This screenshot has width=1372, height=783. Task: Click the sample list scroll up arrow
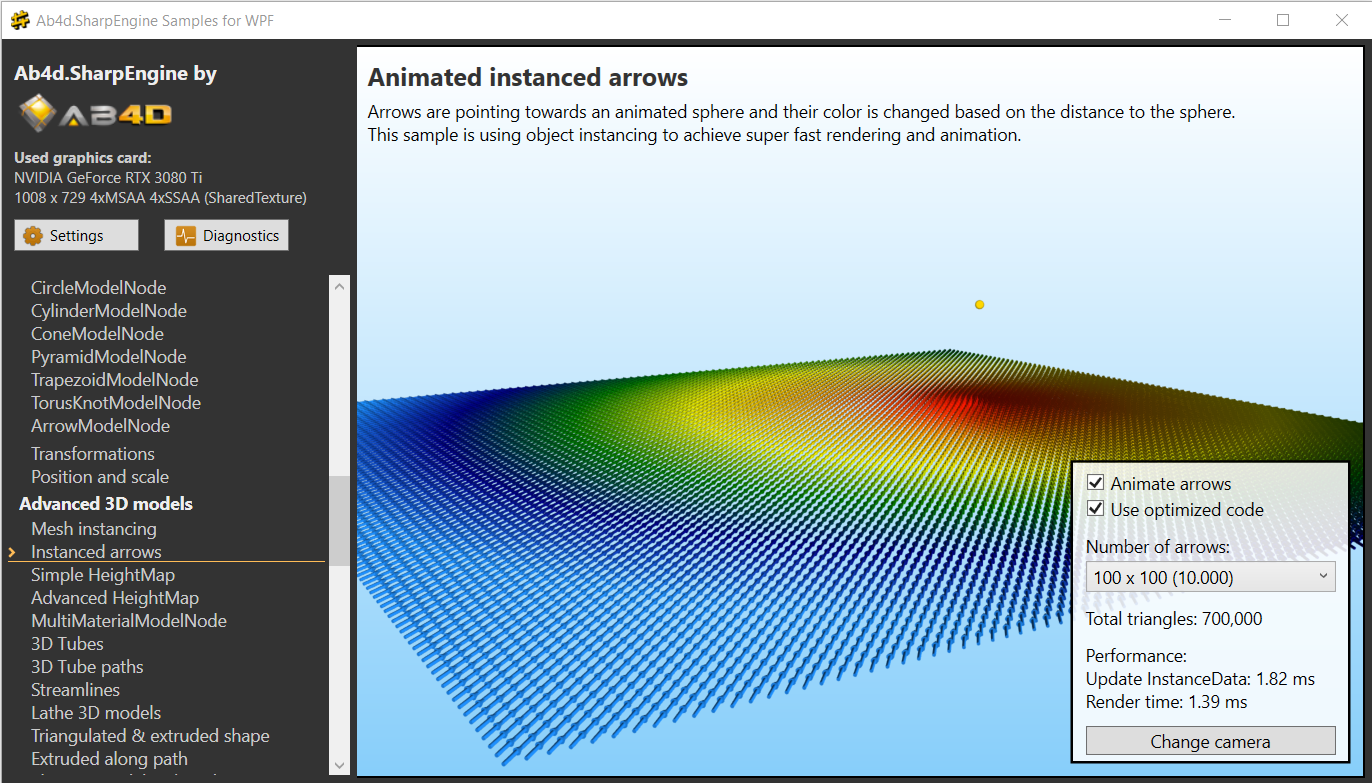pyautogui.click(x=340, y=287)
